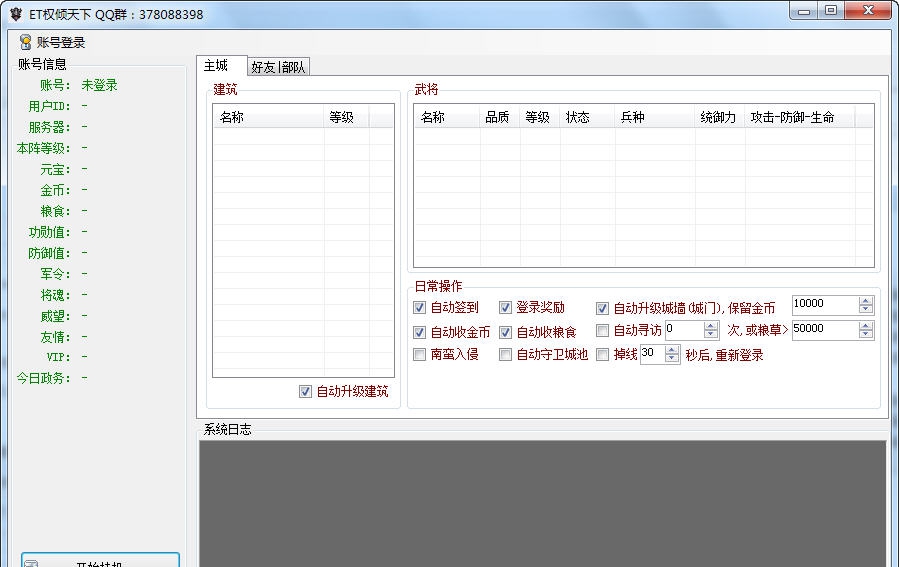Click 名称 column header in 建筑 list
Image resolution: width=899 pixels, height=567 pixels.
[268, 117]
